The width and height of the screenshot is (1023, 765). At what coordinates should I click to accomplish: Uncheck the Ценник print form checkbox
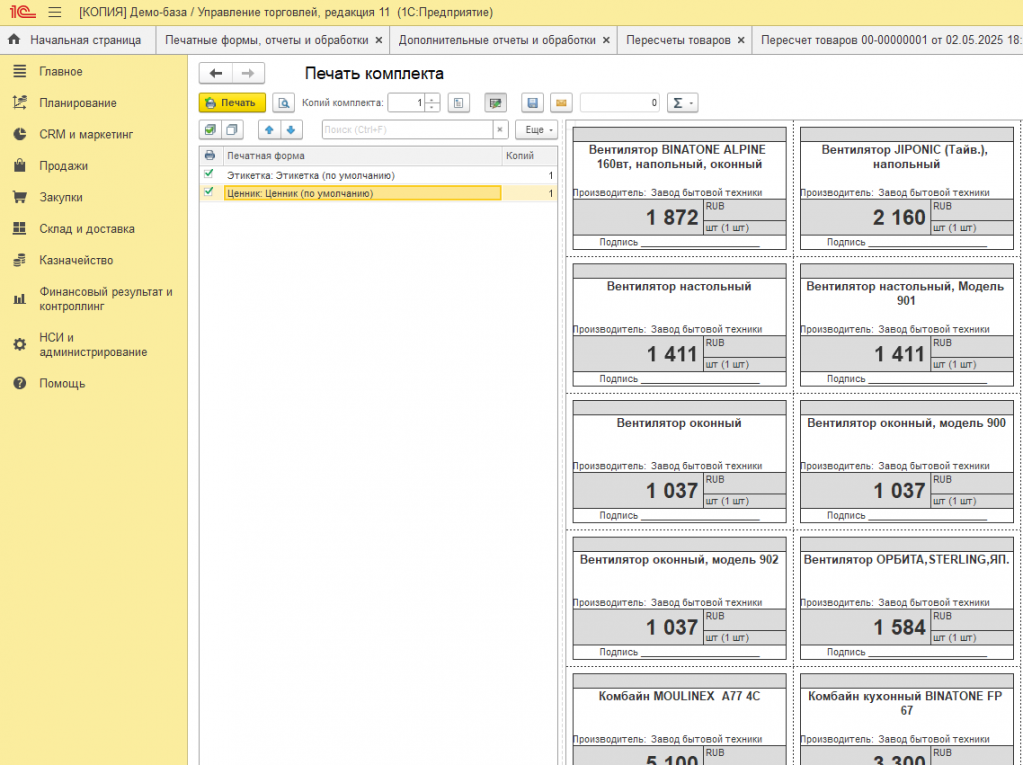pyautogui.click(x=209, y=192)
